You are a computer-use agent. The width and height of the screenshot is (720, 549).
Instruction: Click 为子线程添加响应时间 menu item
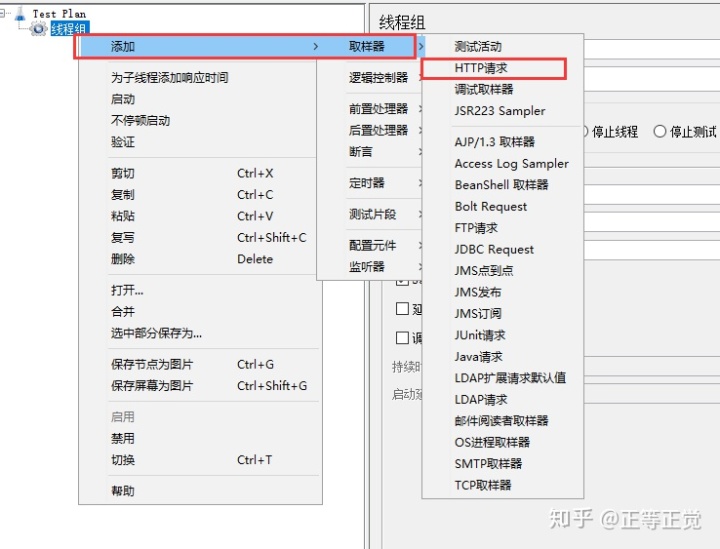click(x=198, y=78)
